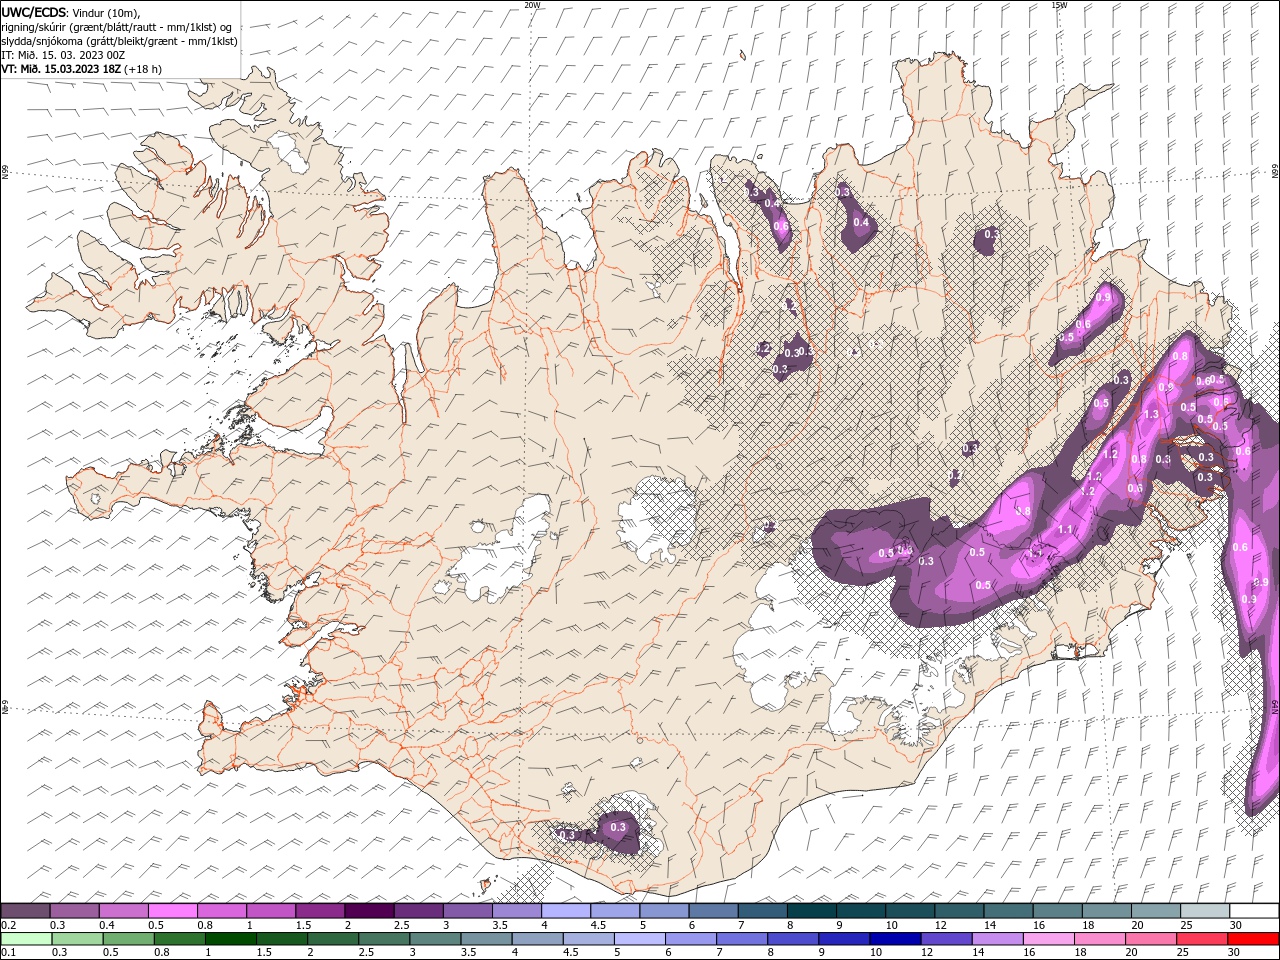Viewport: 1280px width, 960px height.
Task: Click the '0.1' label under the lower legend
Action: tap(8, 953)
